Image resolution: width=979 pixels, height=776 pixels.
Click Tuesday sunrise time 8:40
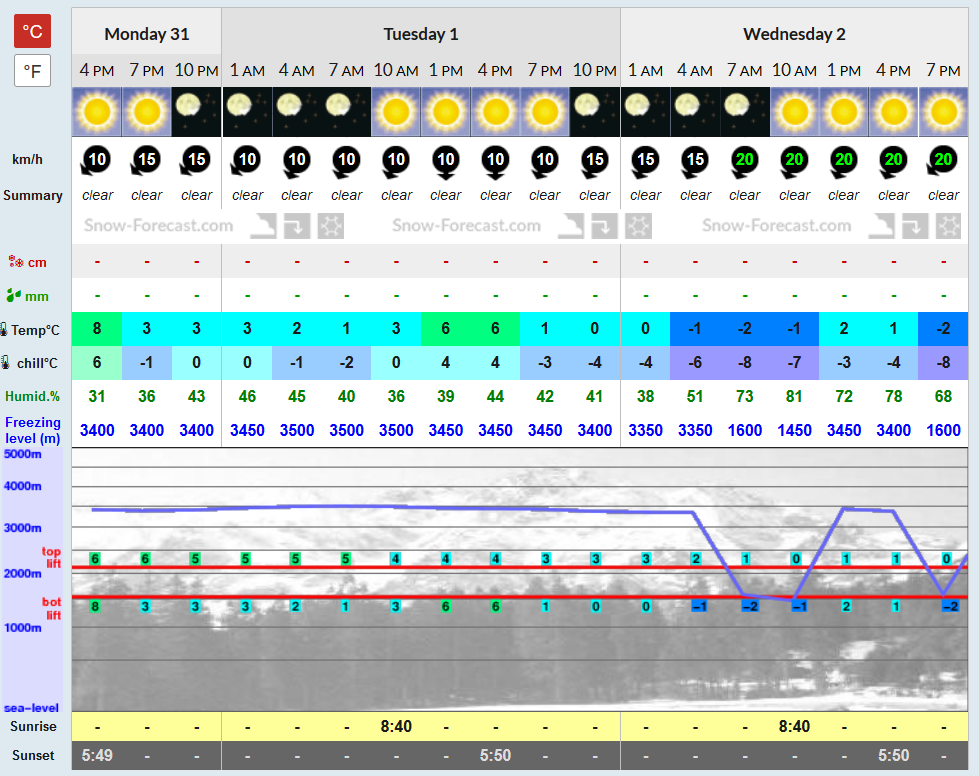[x=396, y=727]
